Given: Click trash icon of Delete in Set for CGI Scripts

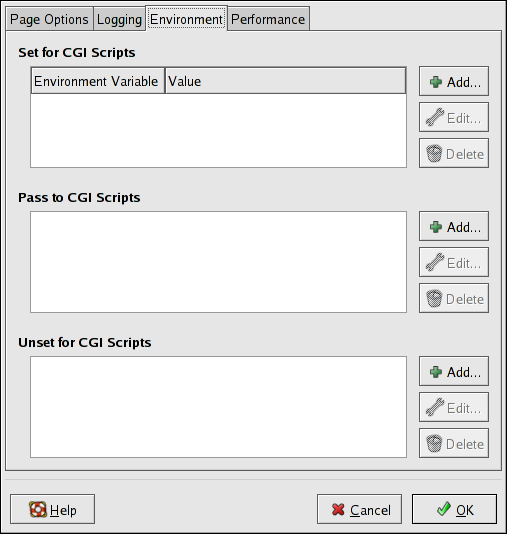Looking at the screenshot, I should tap(434, 154).
